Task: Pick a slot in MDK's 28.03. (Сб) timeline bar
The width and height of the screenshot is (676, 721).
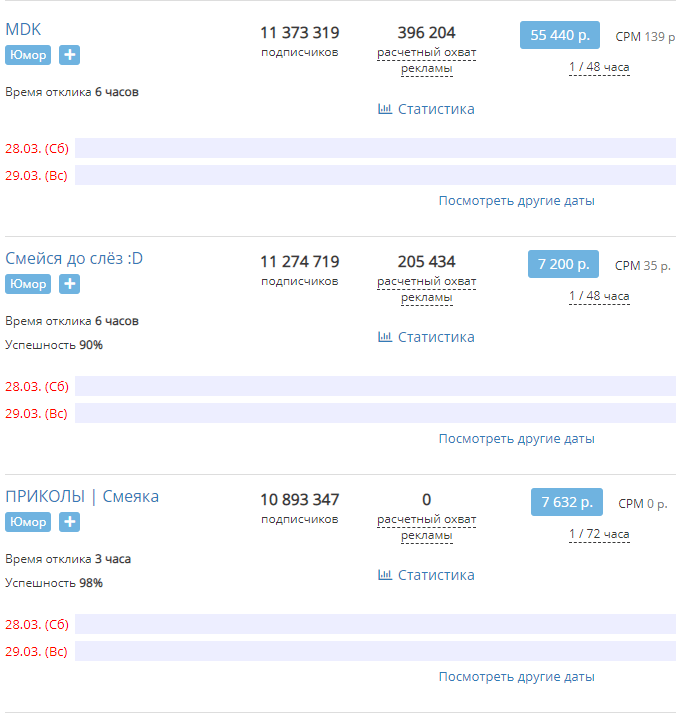Action: tap(375, 148)
